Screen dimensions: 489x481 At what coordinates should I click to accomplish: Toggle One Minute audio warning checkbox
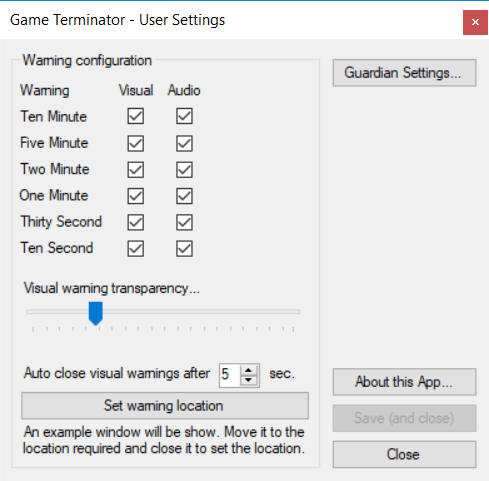tap(184, 196)
